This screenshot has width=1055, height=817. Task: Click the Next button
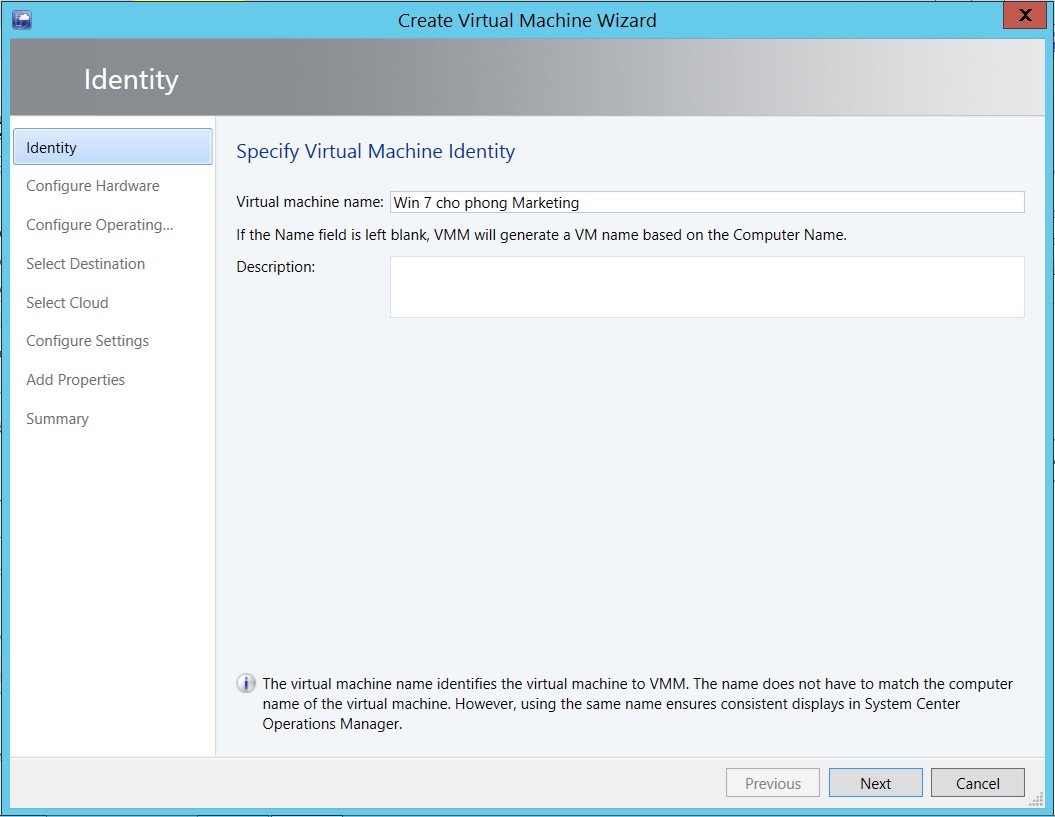(875, 783)
